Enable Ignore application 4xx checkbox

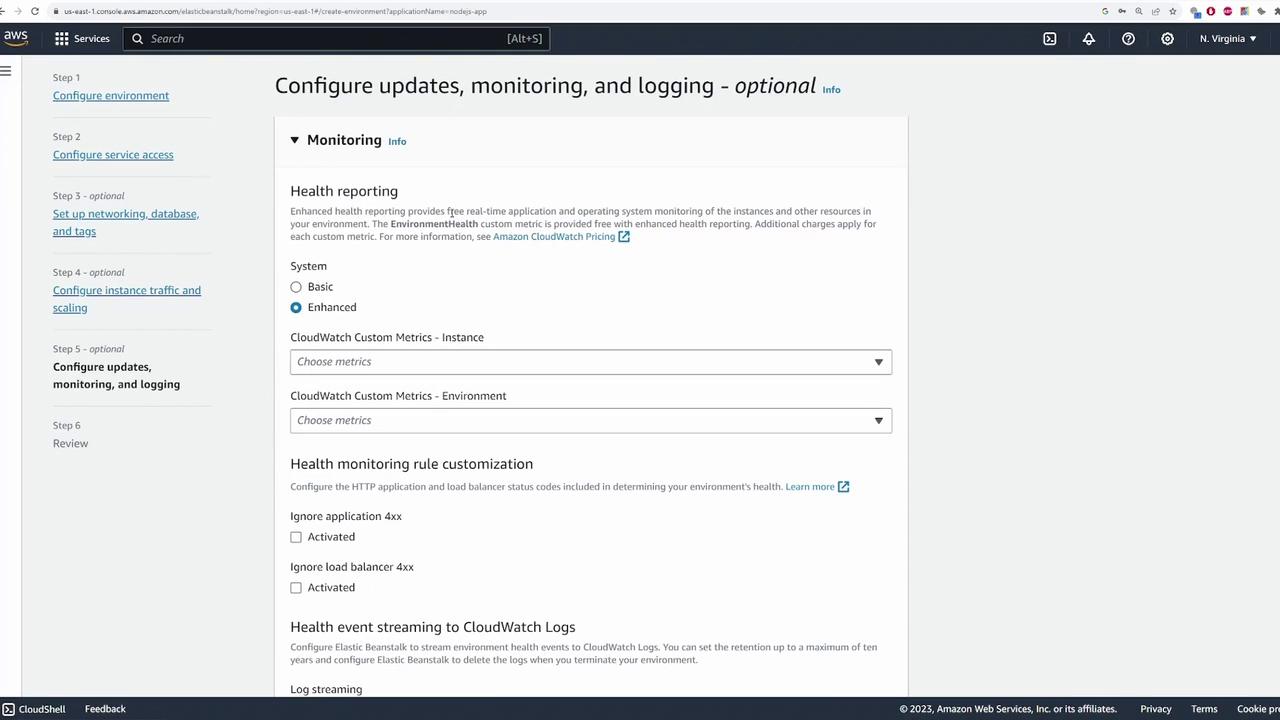coord(296,537)
